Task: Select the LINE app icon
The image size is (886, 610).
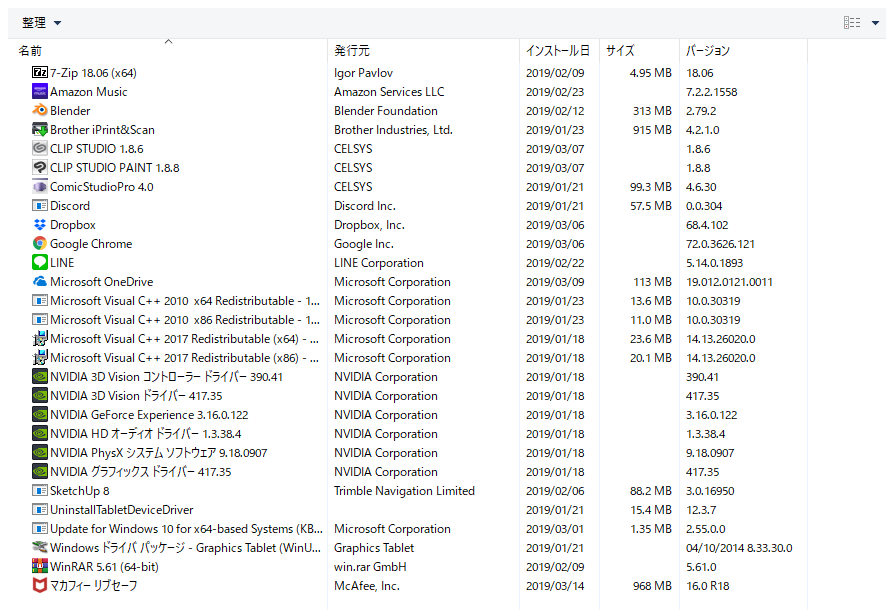Action: [x=40, y=263]
